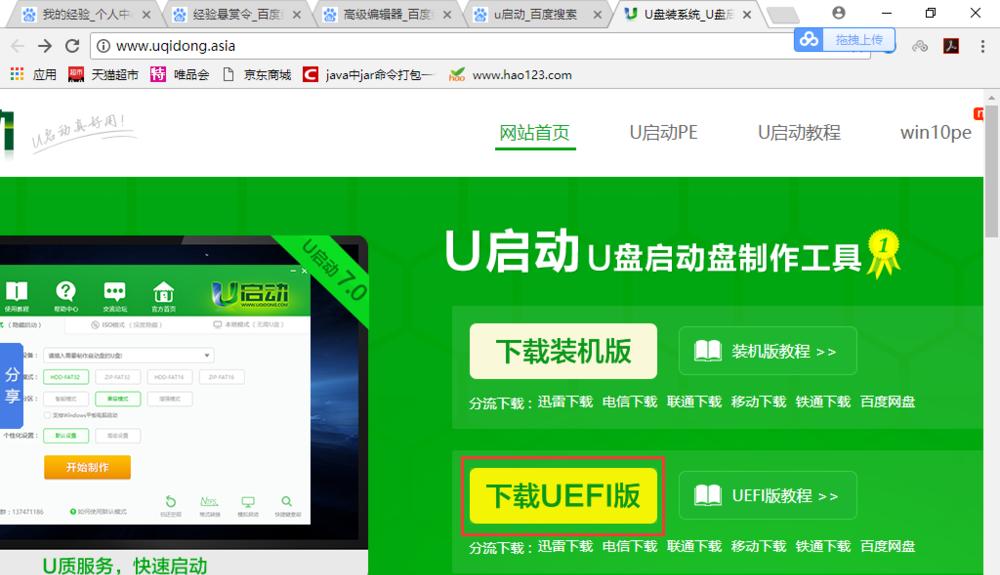Open the 装机版教程 tutorial button
The image size is (1000, 575).
768,351
